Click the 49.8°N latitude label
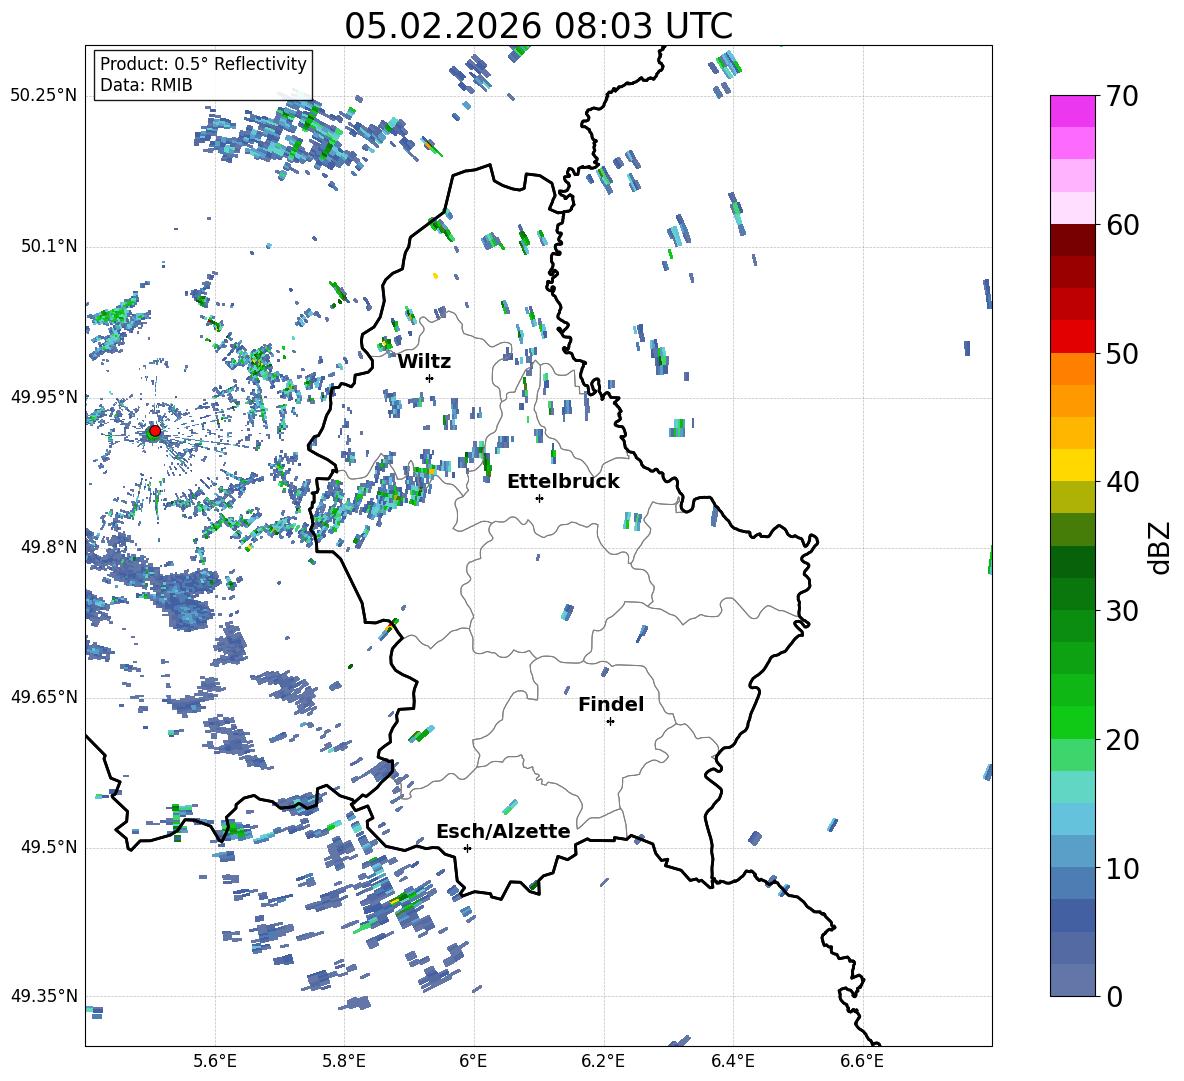 (x=49, y=547)
